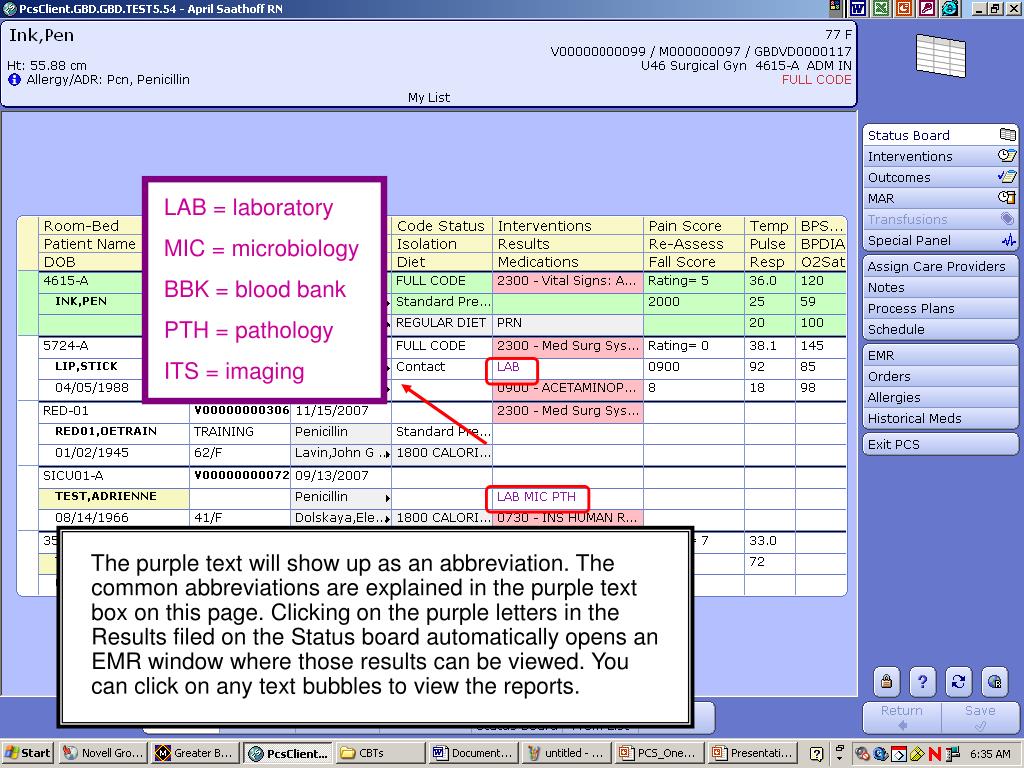Expand the arrow beside Lavin,John G provider
Screen dimensions: 1024x768
click(387, 454)
